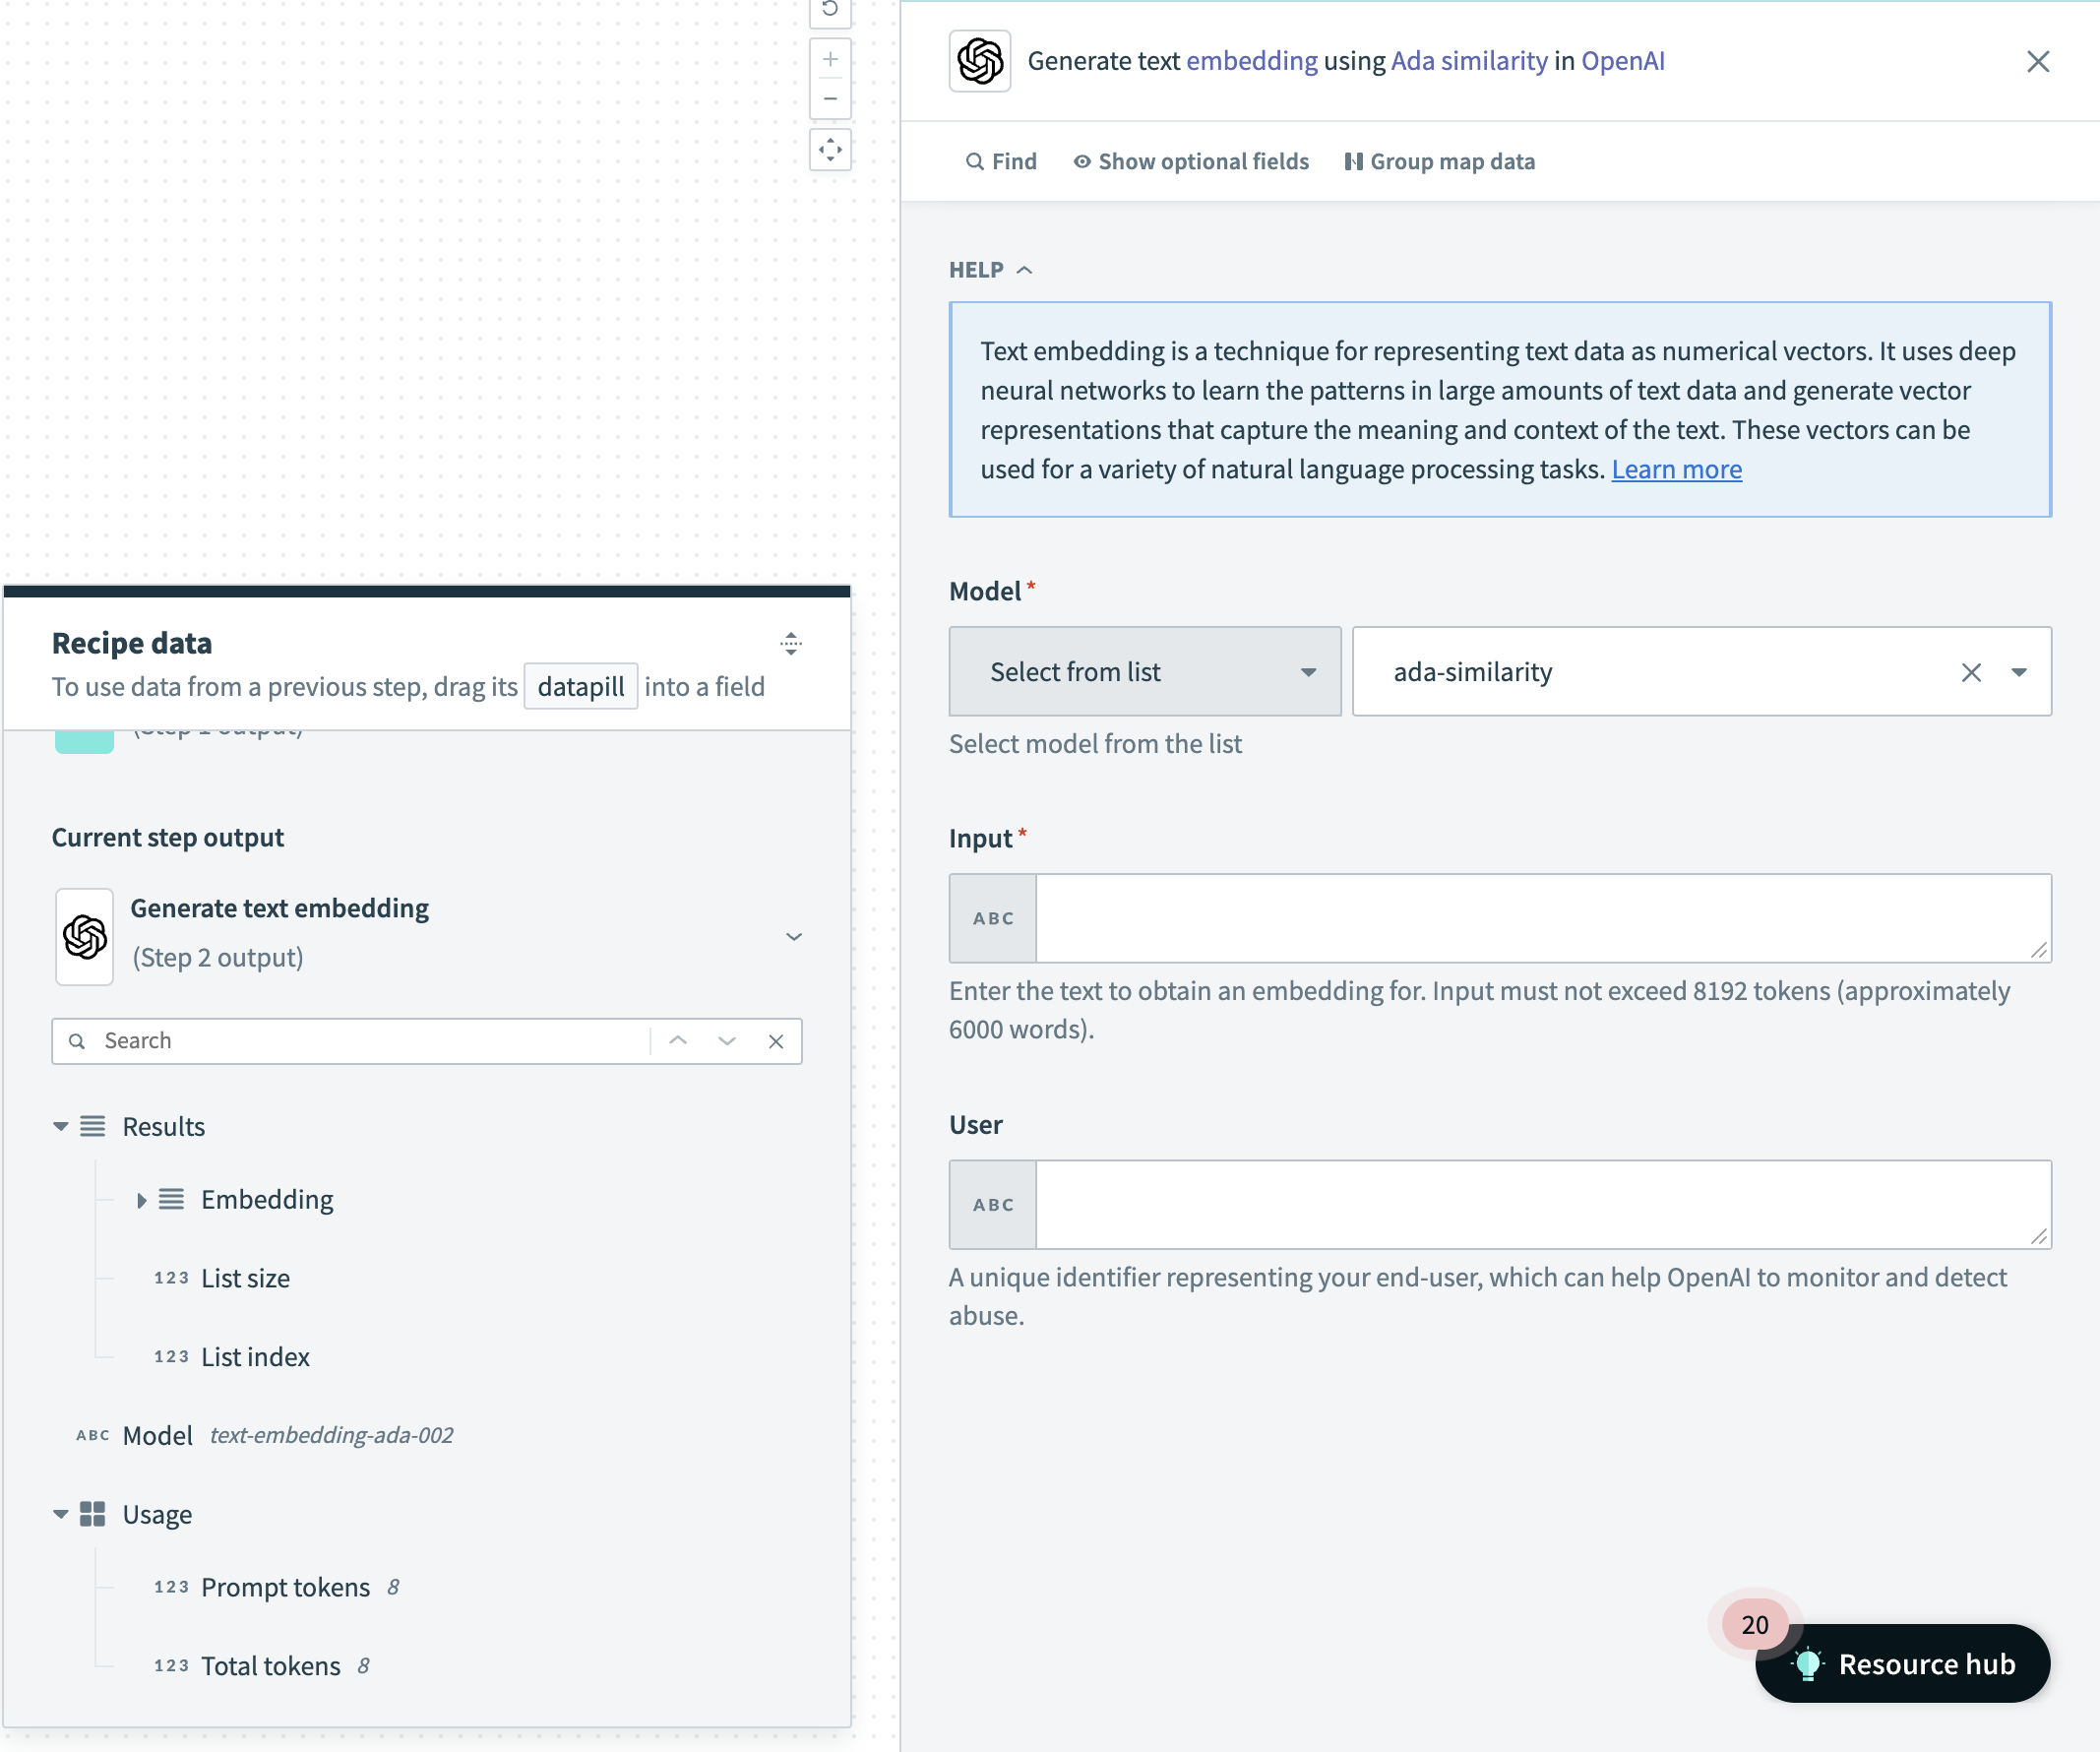Zoom into the recipe canvas
The height and width of the screenshot is (1752, 2100).
tap(829, 57)
